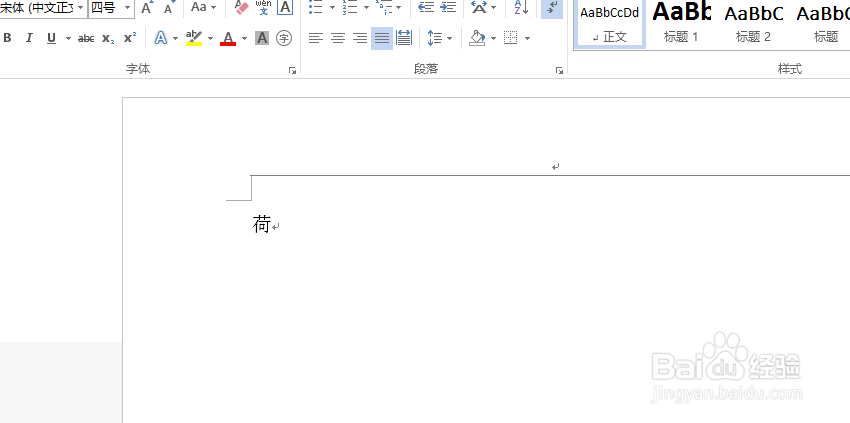The image size is (850, 423).
Task: Open the multilevel list dropdown arrow
Action: [x=399, y=8]
